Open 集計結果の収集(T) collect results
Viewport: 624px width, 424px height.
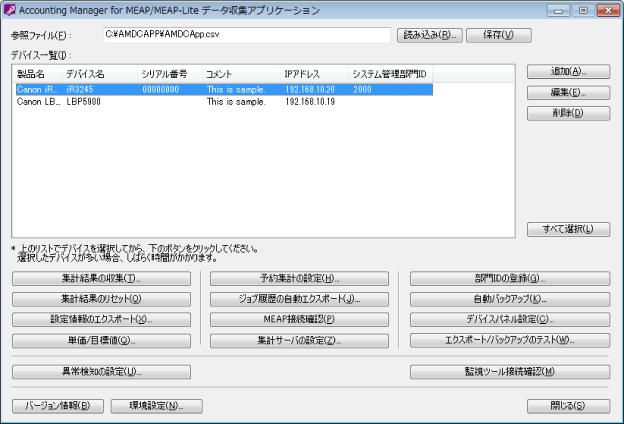[x=101, y=278]
